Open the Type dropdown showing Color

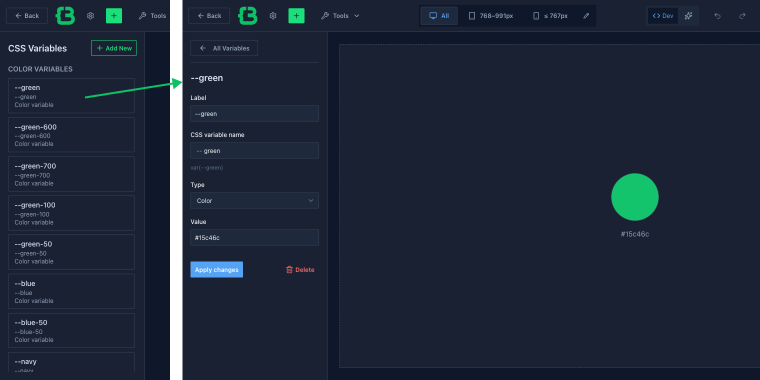point(254,200)
